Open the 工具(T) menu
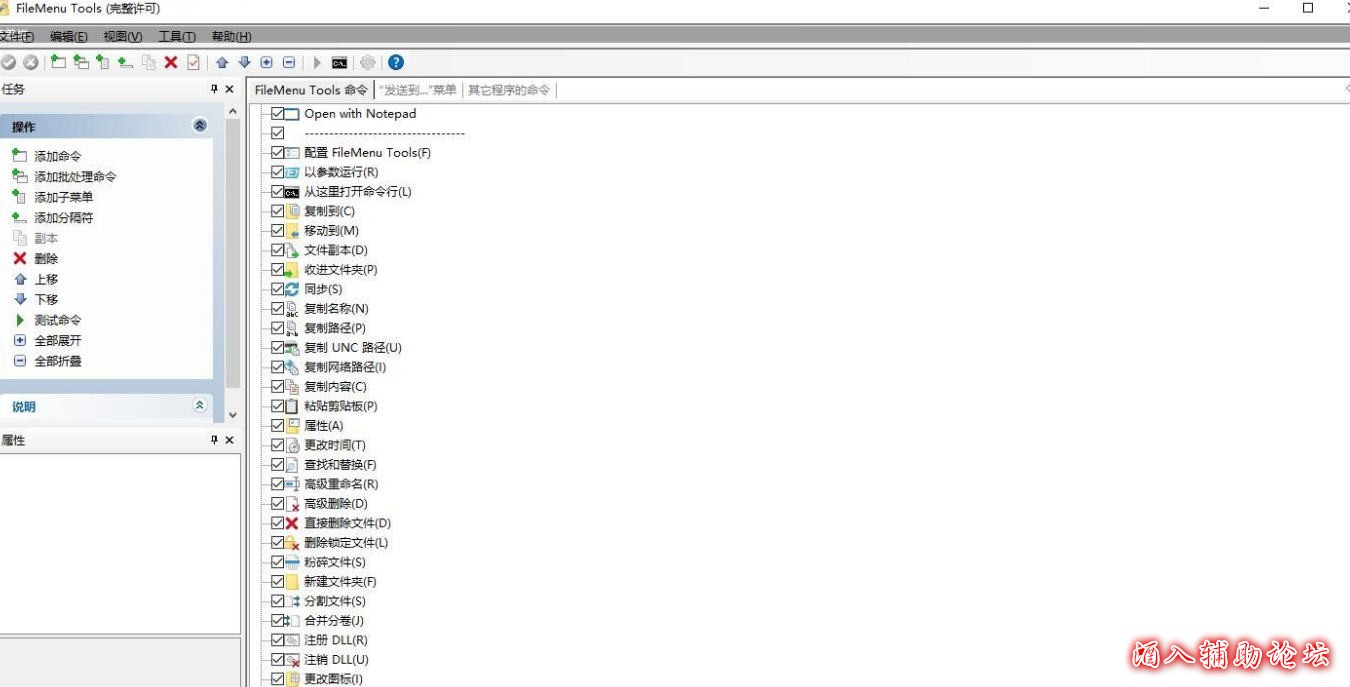 click(177, 37)
